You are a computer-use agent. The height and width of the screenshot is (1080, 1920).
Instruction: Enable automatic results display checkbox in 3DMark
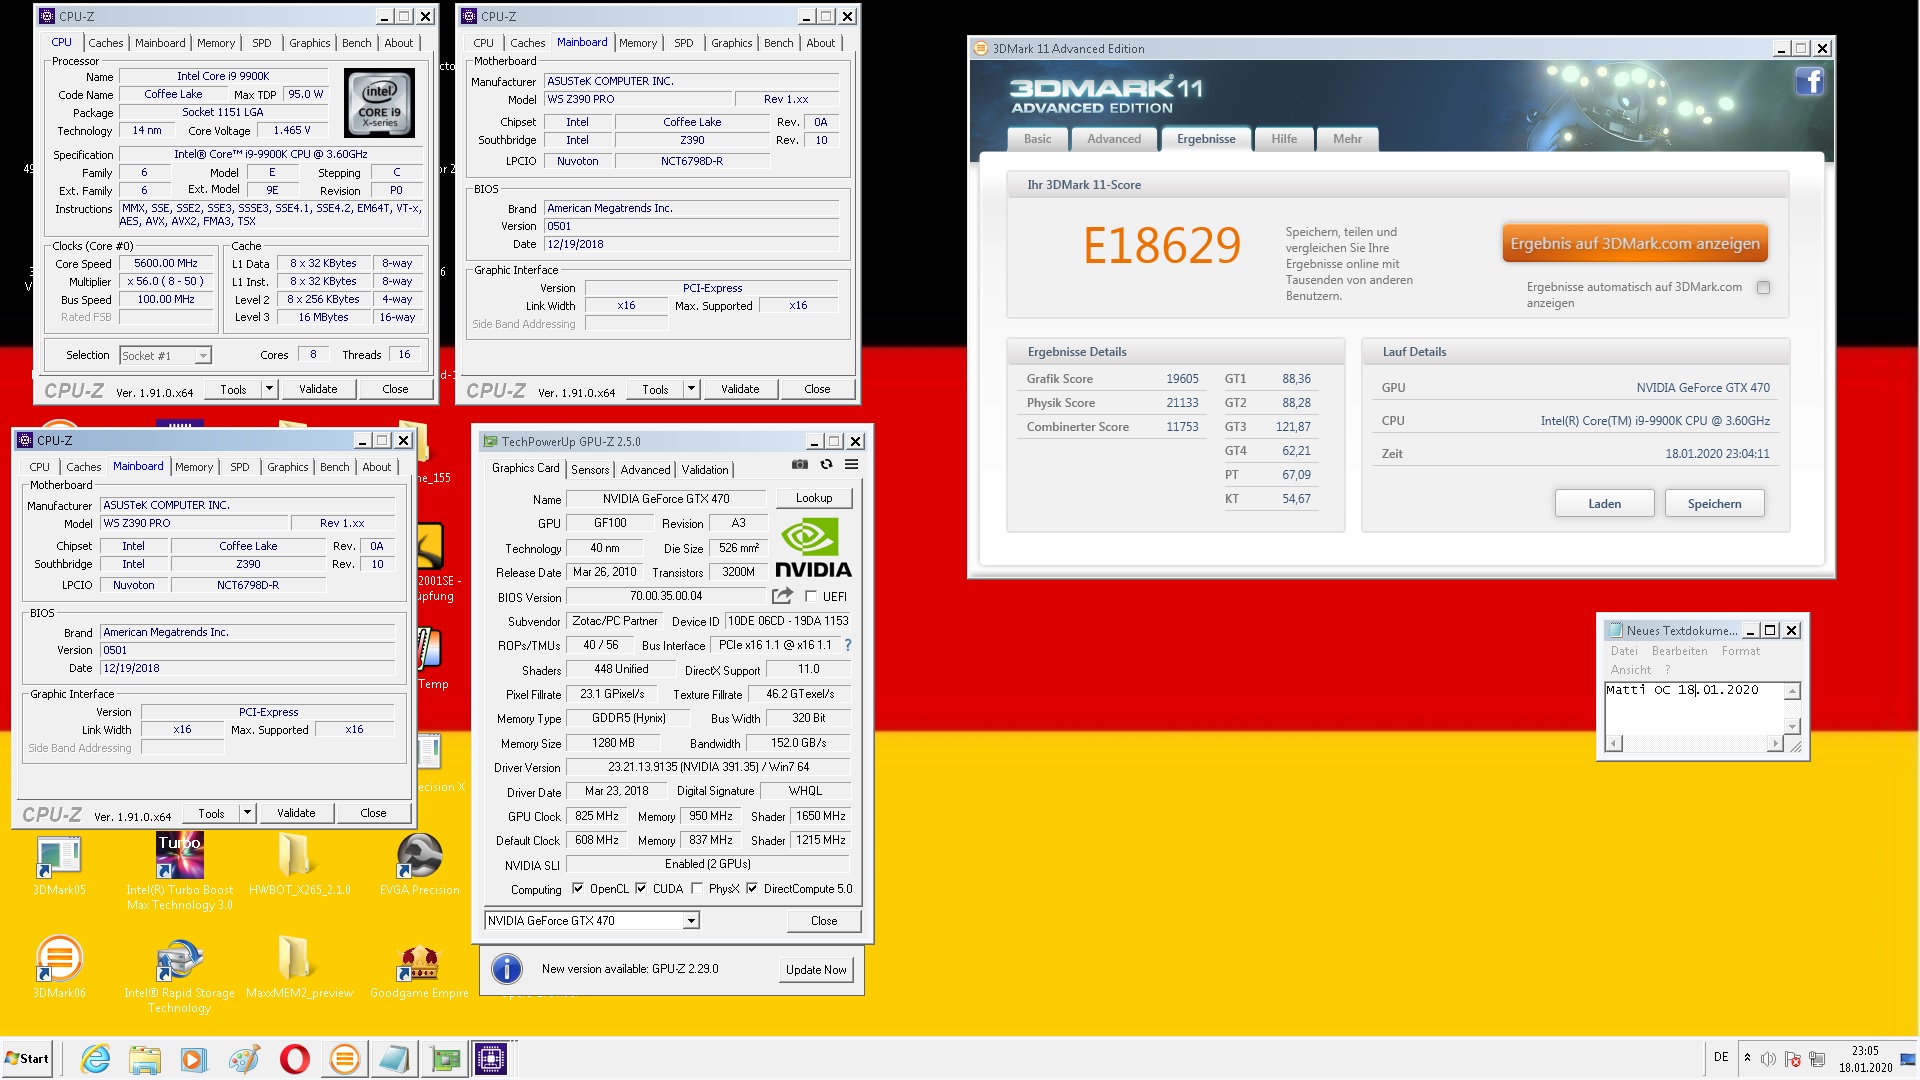pos(1764,288)
